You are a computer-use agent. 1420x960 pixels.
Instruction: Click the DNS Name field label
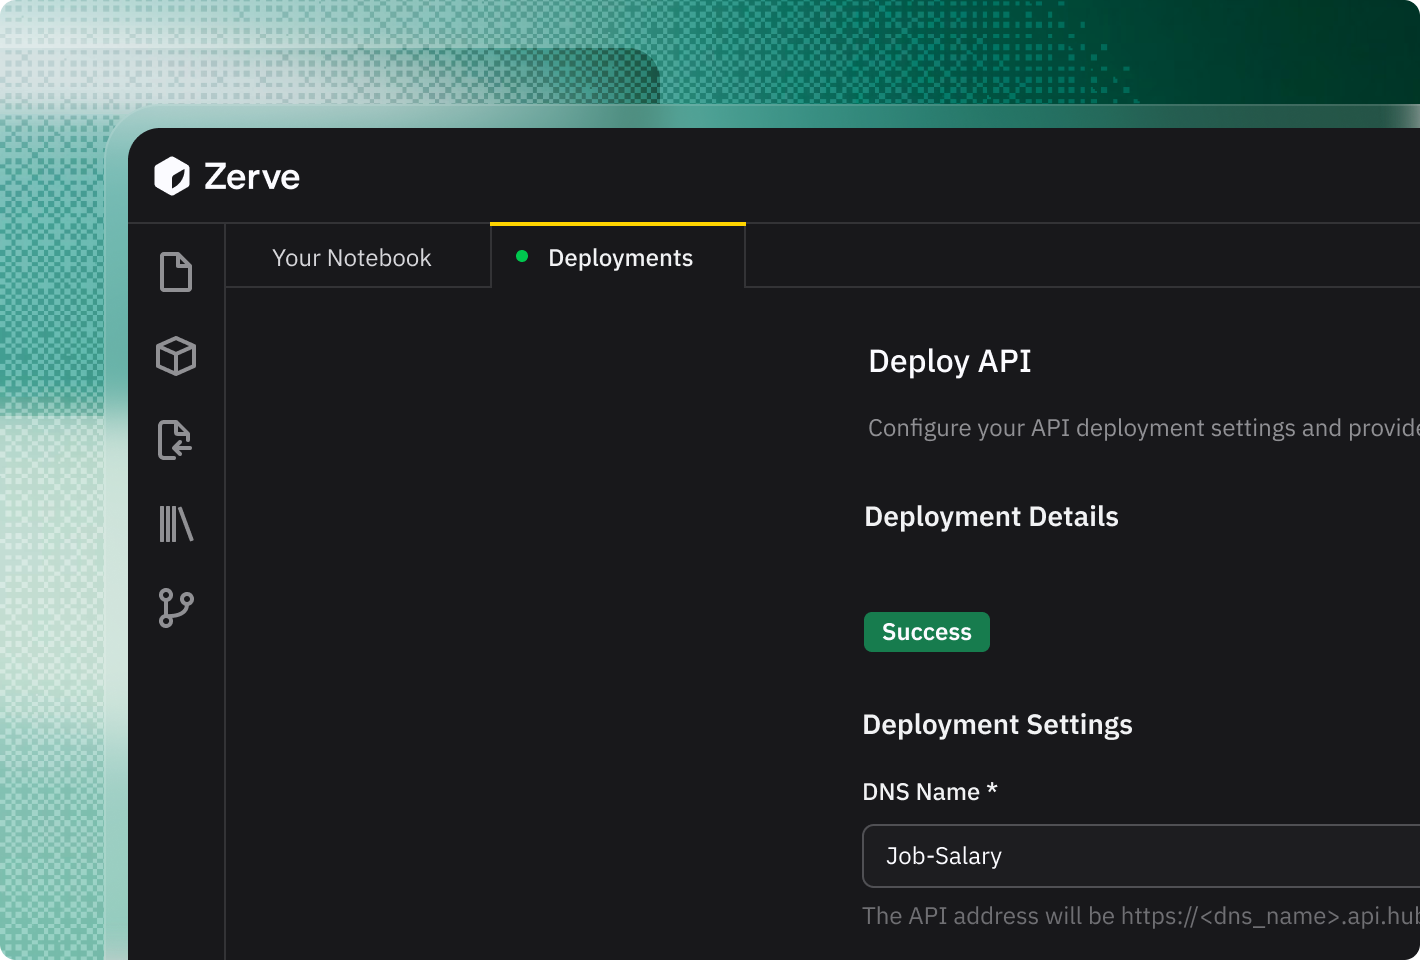tap(921, 792)
